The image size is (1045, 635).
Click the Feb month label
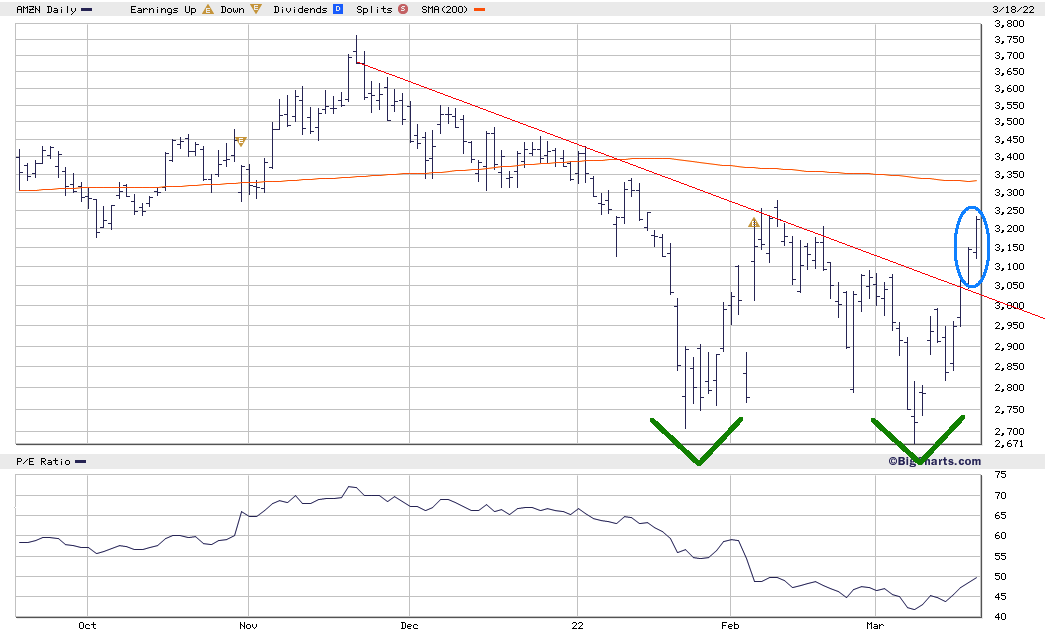[730, 625]
